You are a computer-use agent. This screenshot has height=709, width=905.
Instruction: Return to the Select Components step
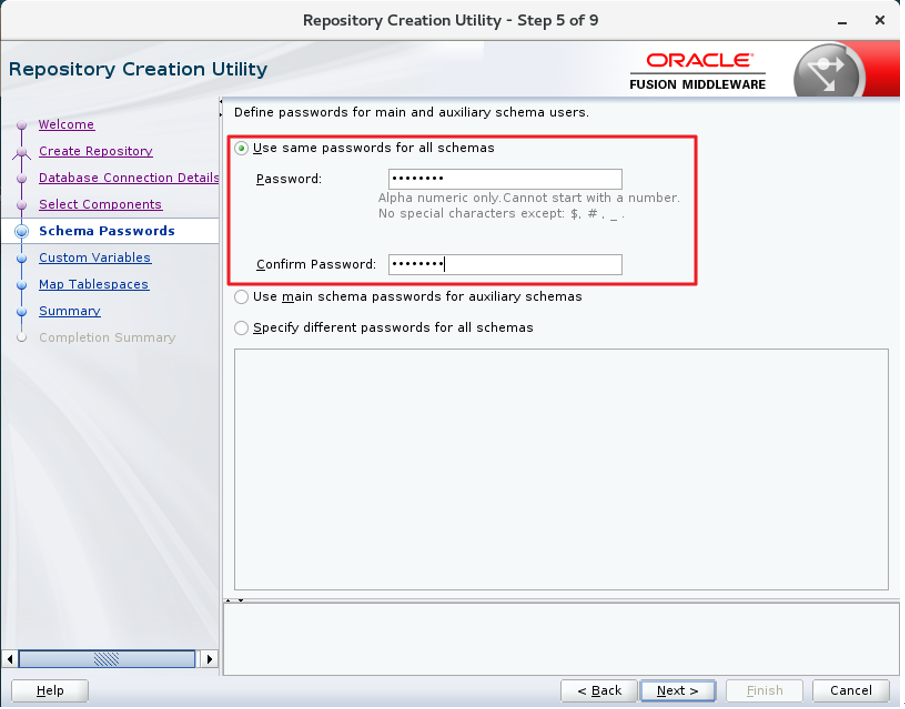[x=100, y=204]
